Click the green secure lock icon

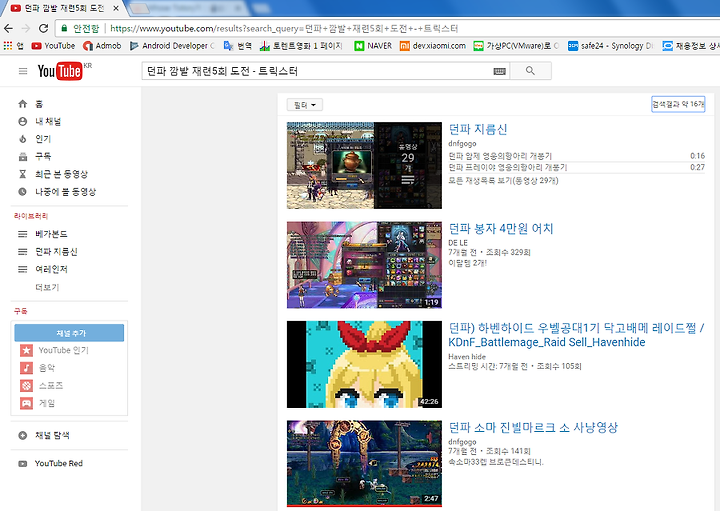pos(64,28)
